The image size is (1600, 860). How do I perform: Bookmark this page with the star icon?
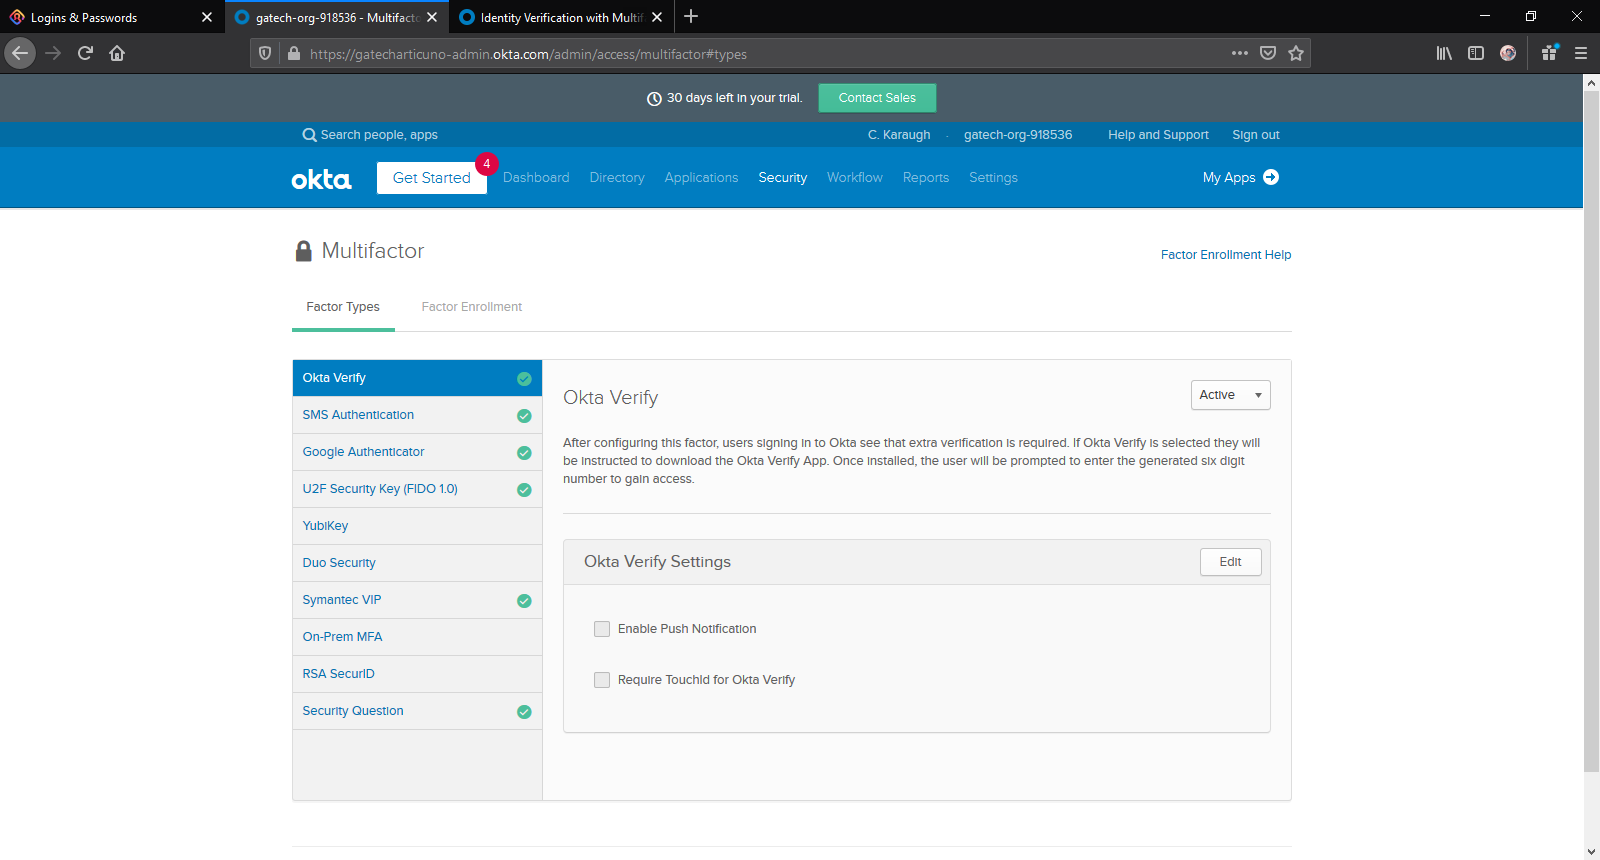coord(1296,53)
